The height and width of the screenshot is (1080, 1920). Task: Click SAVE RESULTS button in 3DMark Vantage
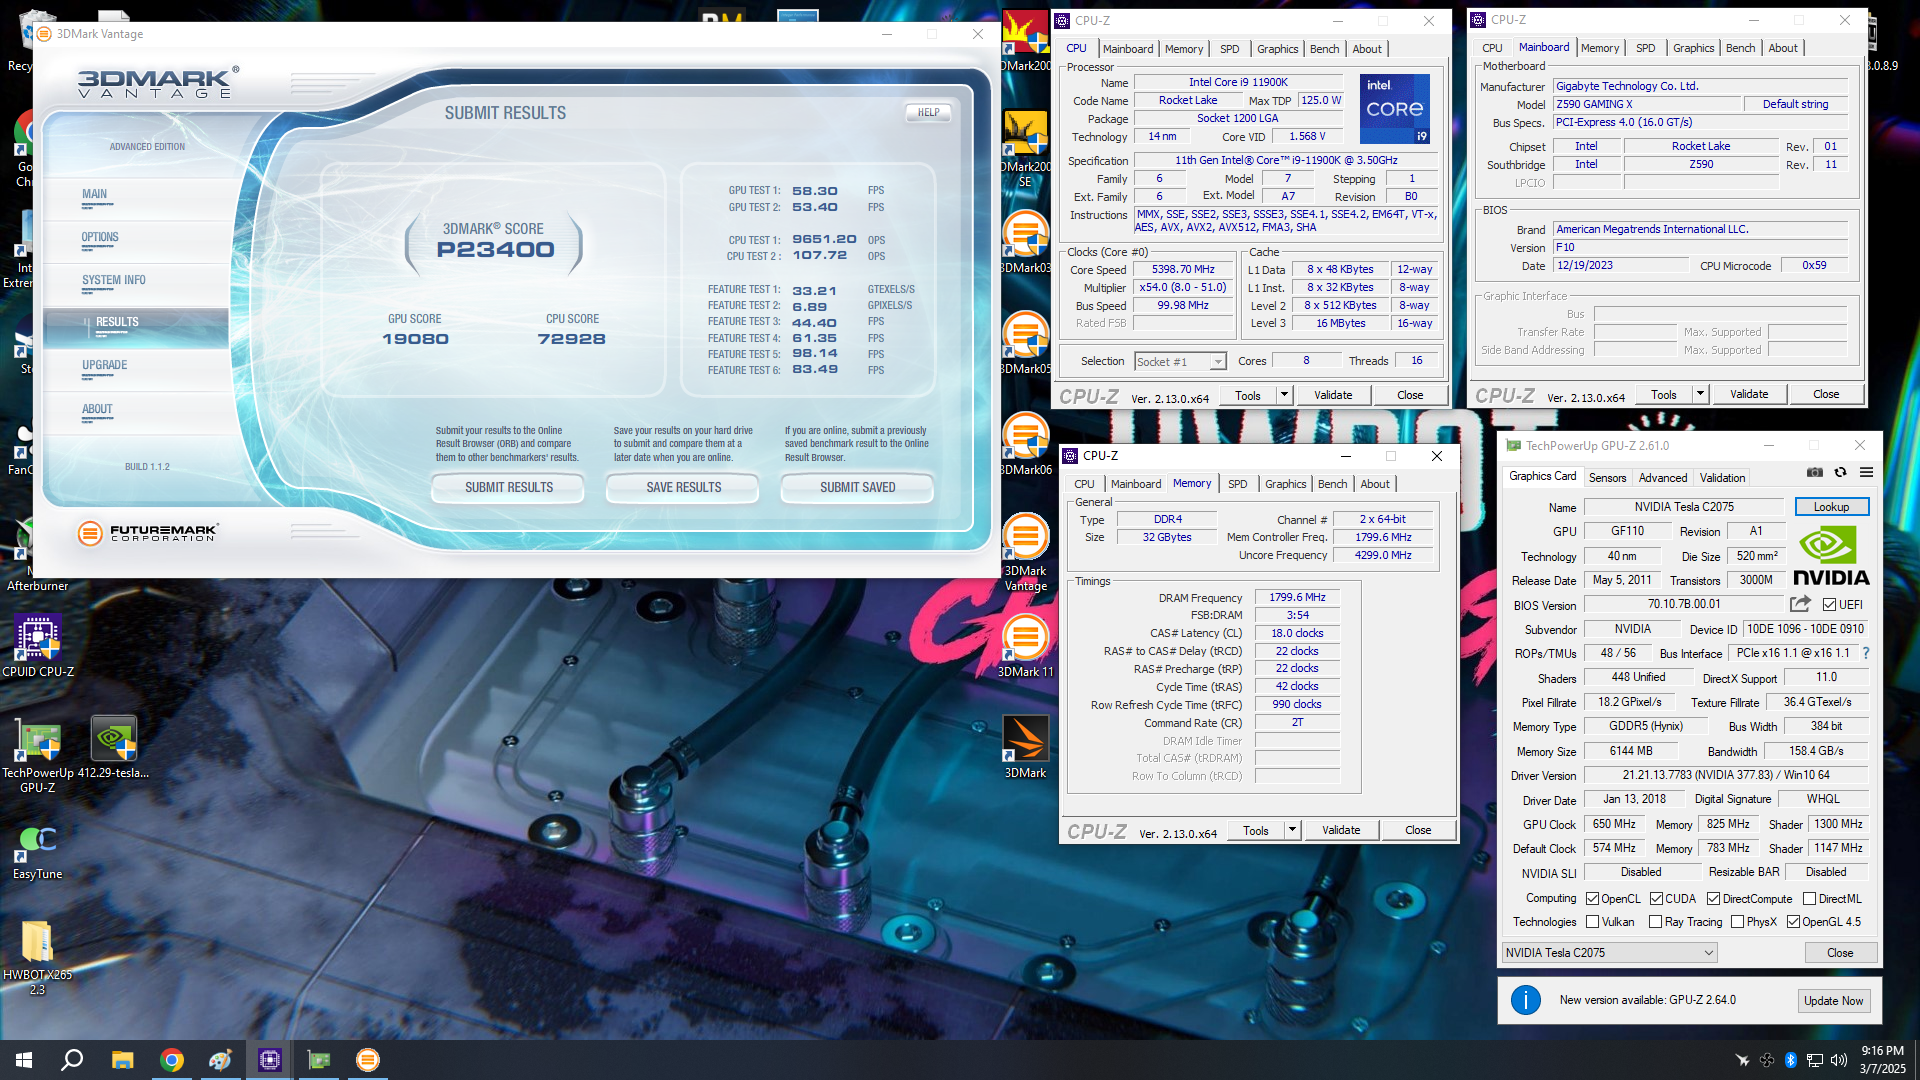click(684, 488)
